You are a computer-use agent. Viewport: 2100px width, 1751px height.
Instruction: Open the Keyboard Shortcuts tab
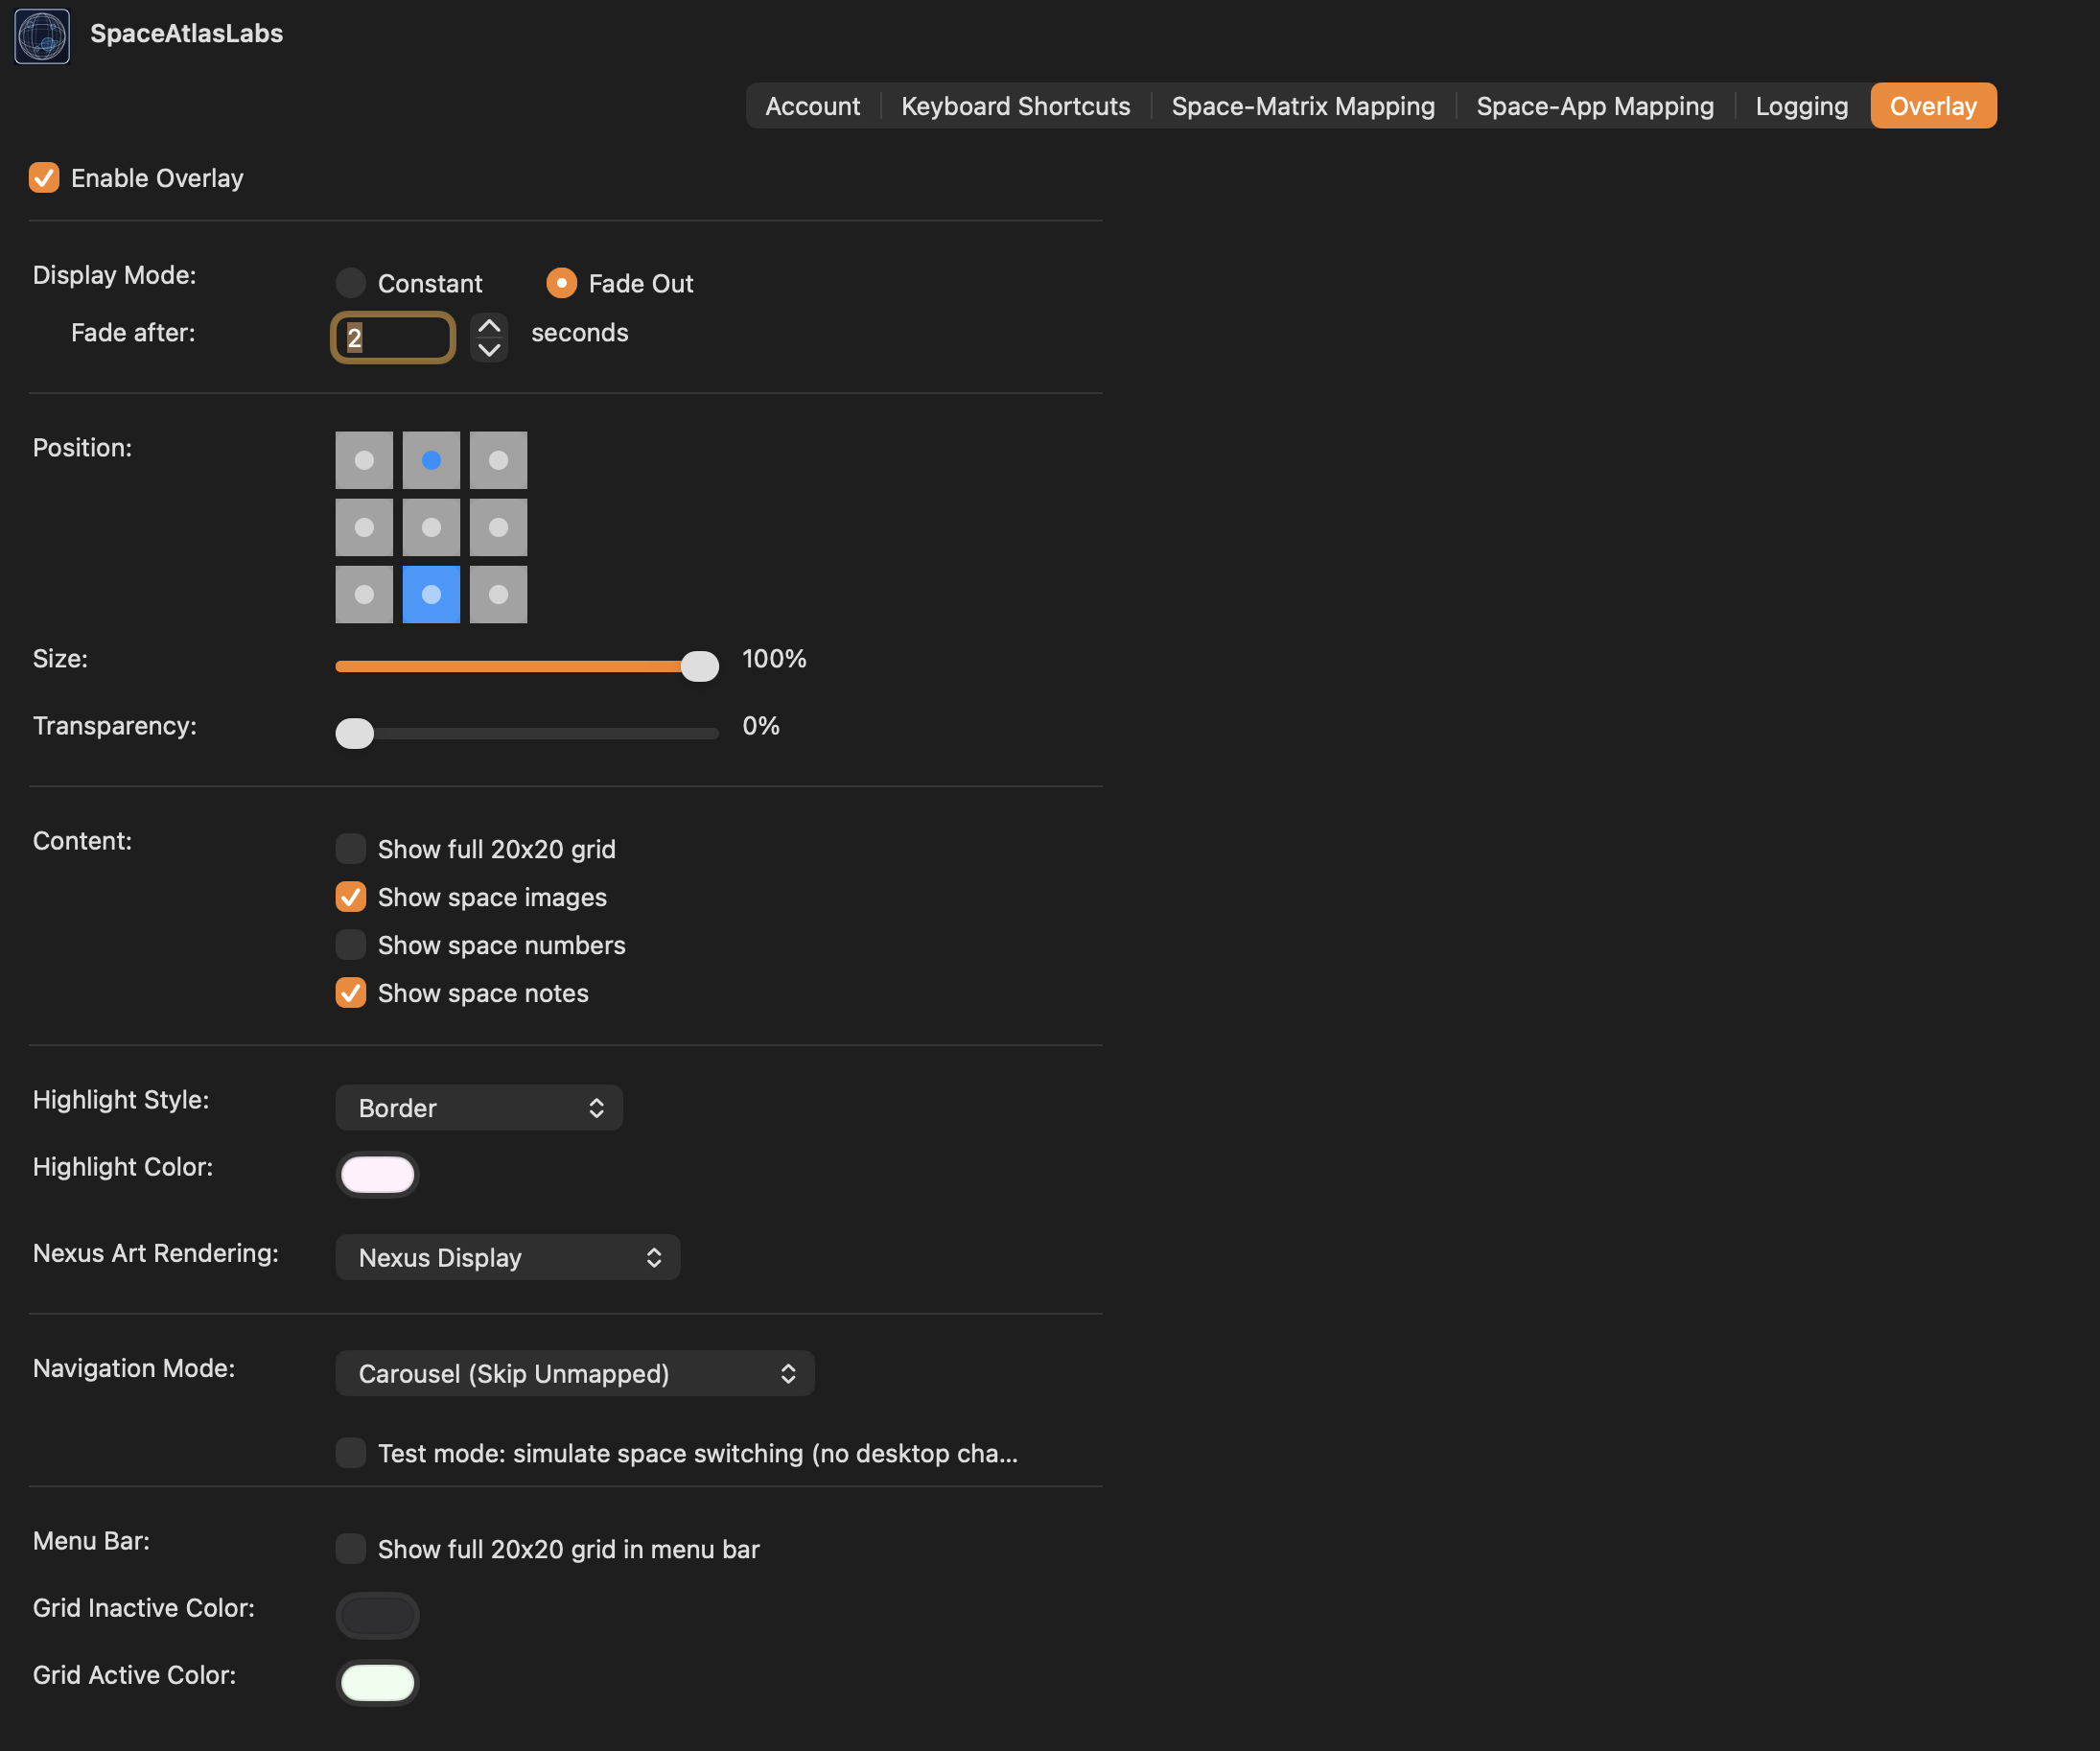coord(1015,106)
